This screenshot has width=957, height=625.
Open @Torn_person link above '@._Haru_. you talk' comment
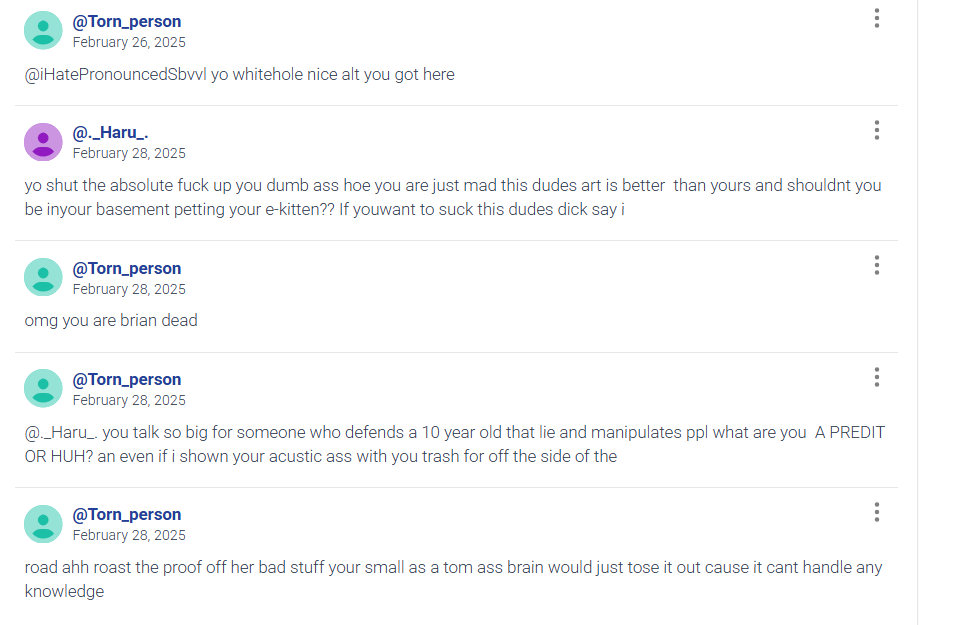click(x=127, y=380)
